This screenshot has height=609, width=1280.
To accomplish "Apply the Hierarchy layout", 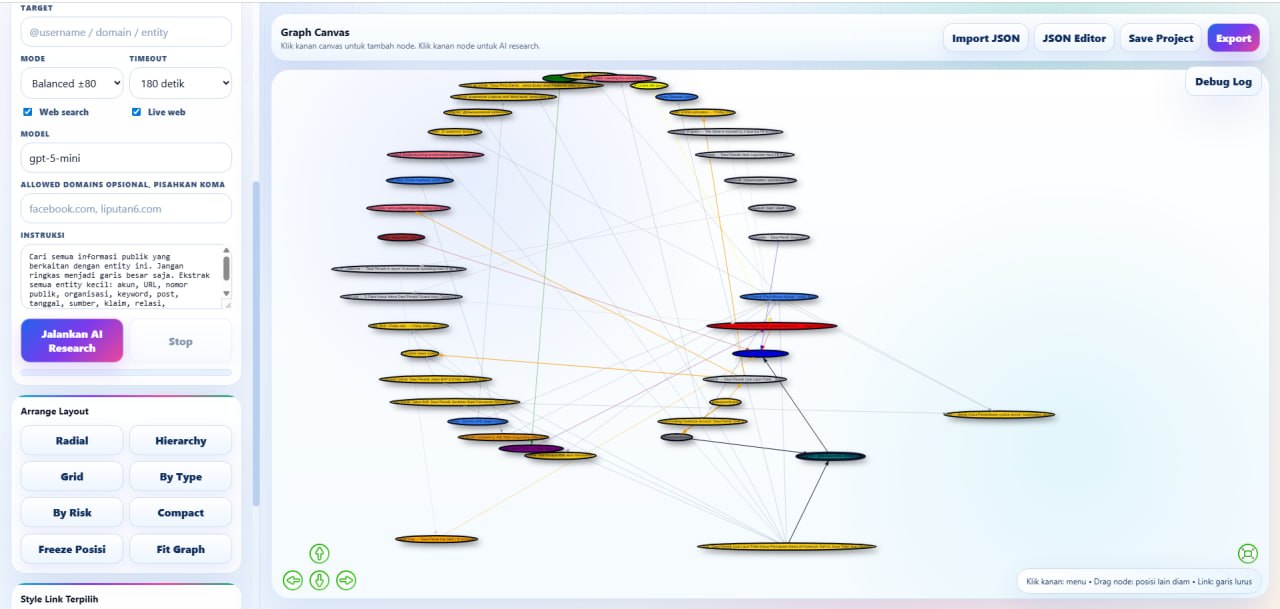I will (180, 440).
